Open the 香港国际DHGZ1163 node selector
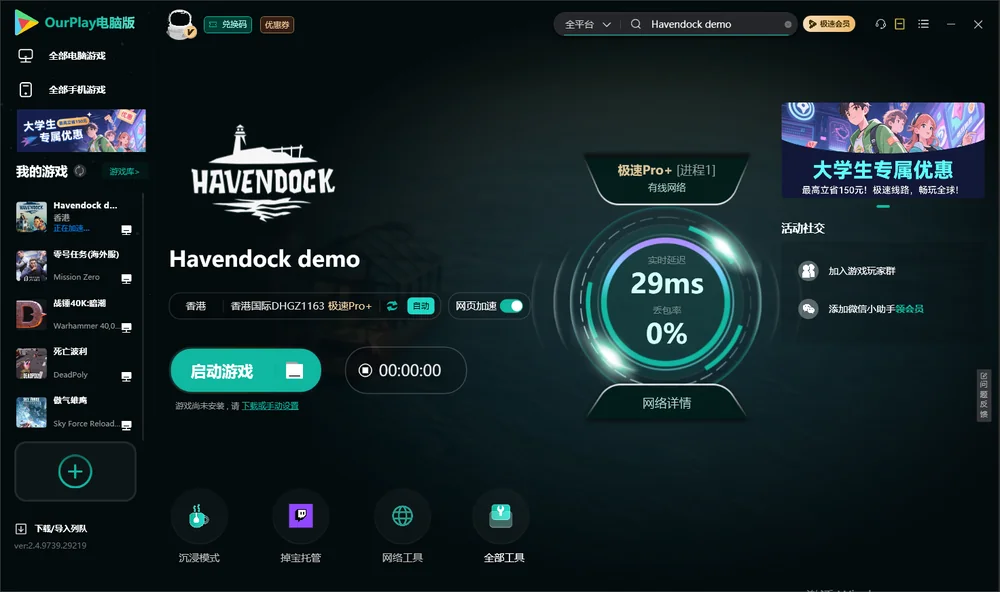 pos(301,306)
